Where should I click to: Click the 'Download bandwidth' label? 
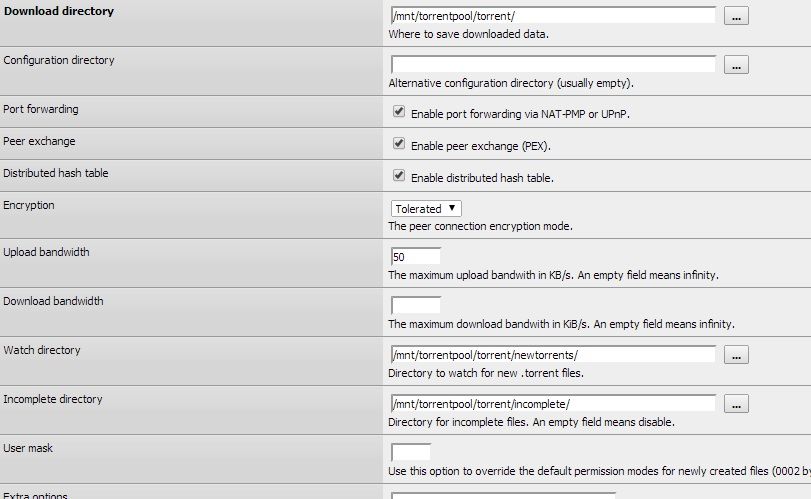[x=53, y=301]
